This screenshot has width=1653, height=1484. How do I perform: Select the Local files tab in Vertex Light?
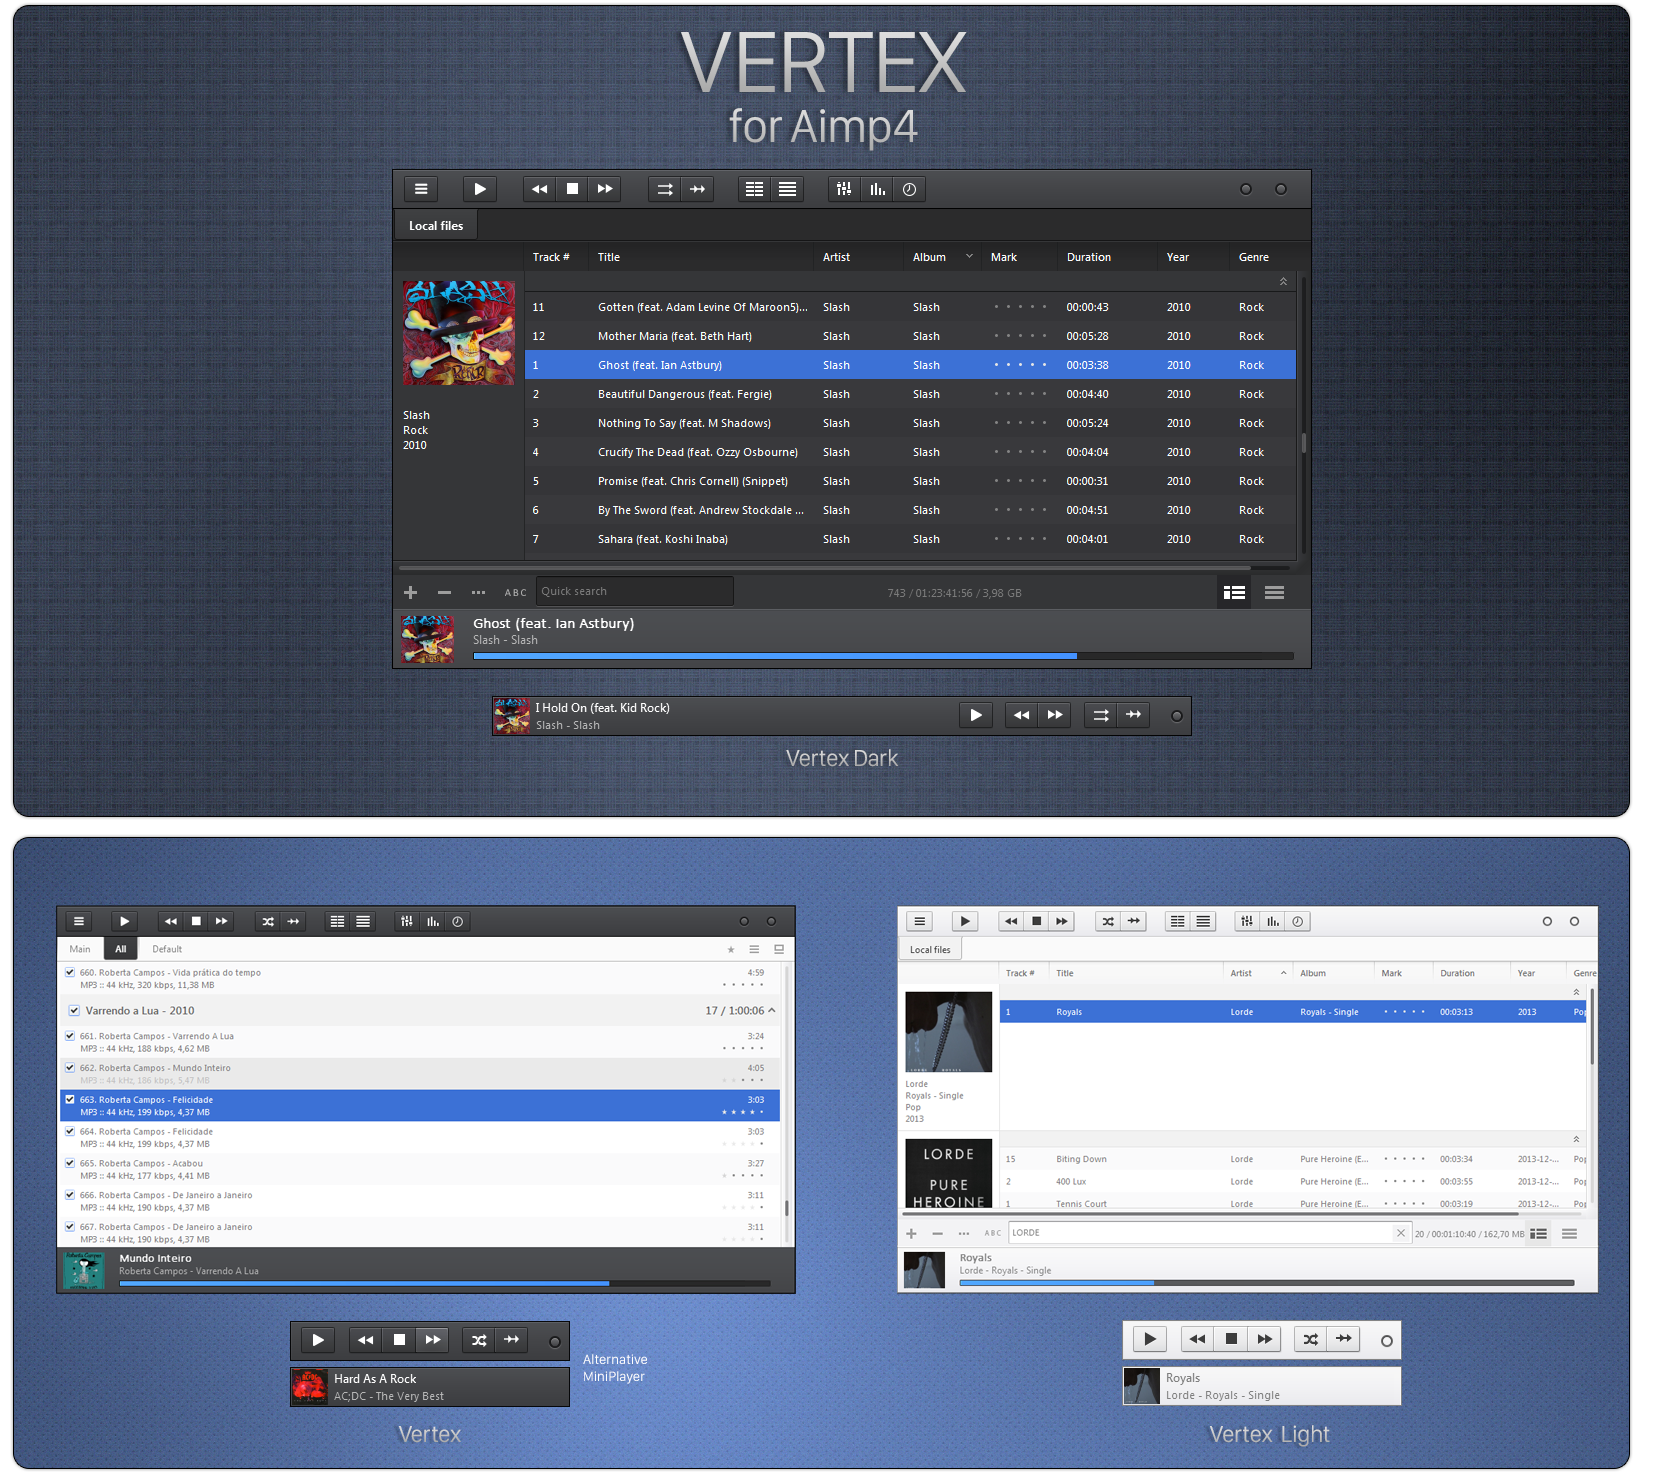(x=930, y=950)
